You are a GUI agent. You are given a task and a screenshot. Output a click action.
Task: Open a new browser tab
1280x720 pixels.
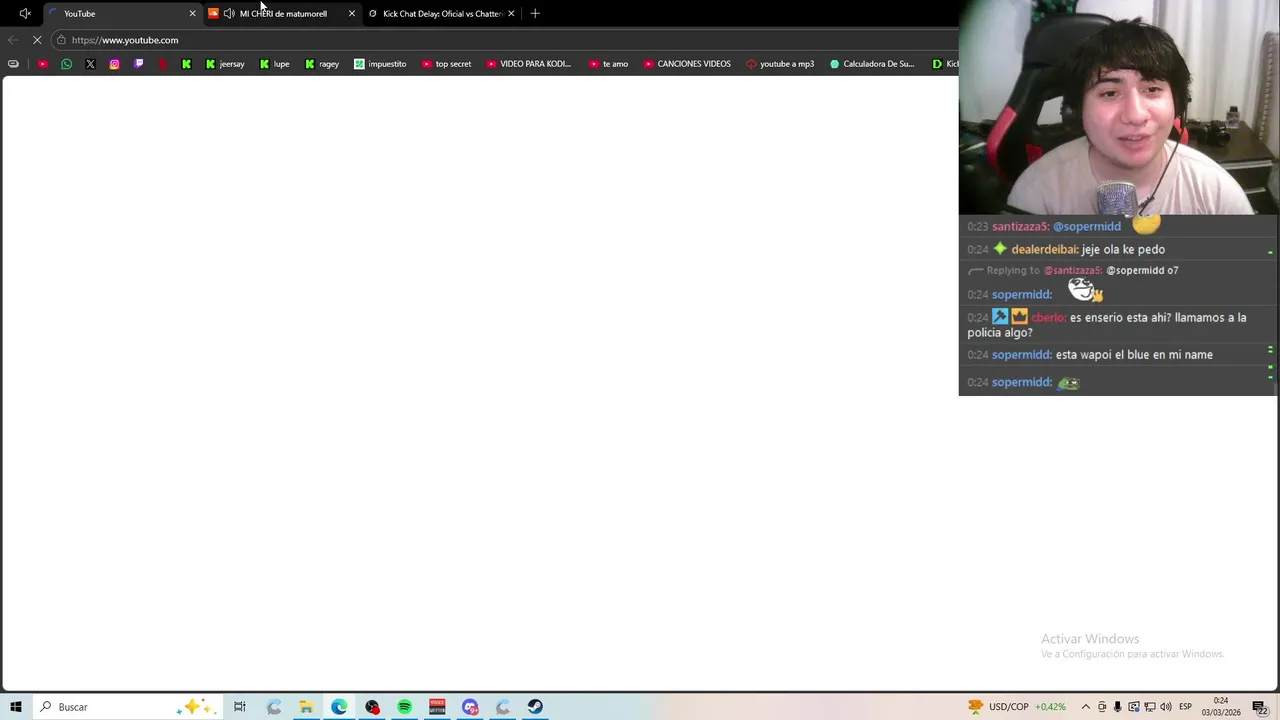(x=535, y=14)
